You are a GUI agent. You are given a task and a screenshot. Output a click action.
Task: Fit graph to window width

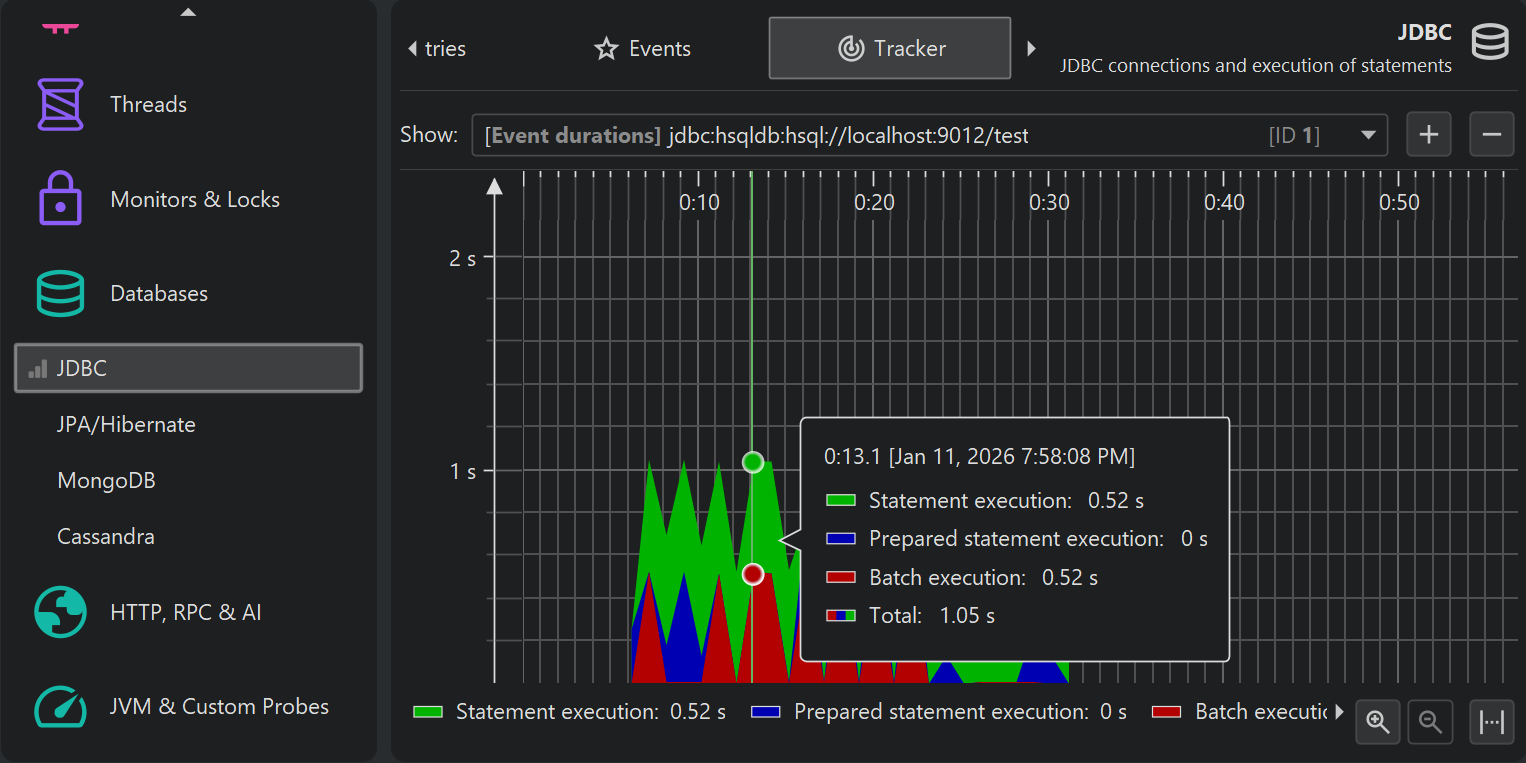point(1491,721)
